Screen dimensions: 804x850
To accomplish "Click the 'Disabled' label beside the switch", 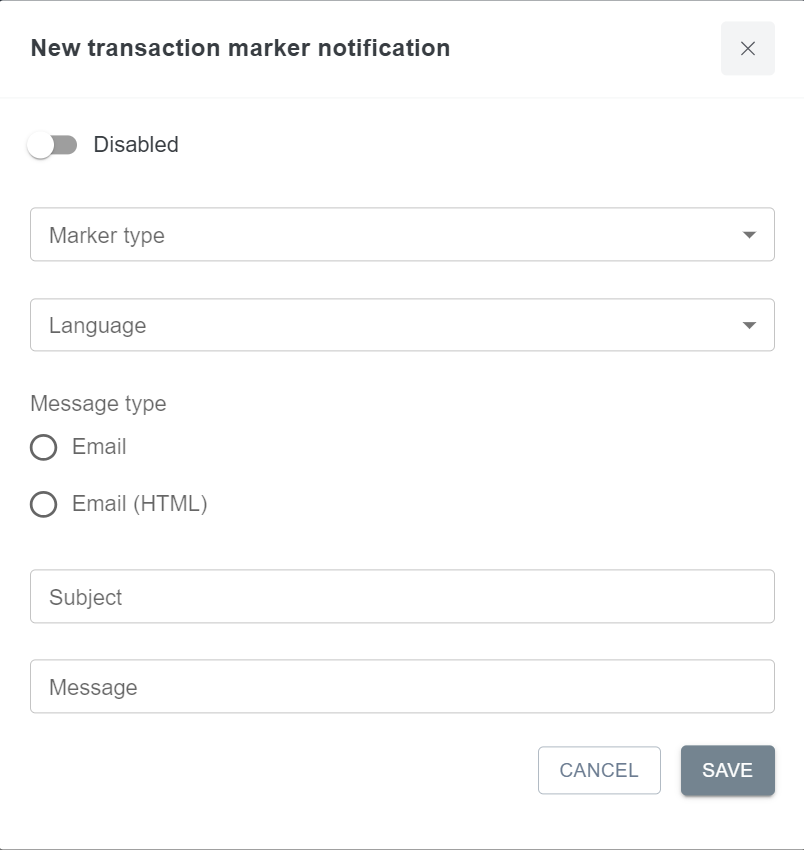I will tap(136, 145).
